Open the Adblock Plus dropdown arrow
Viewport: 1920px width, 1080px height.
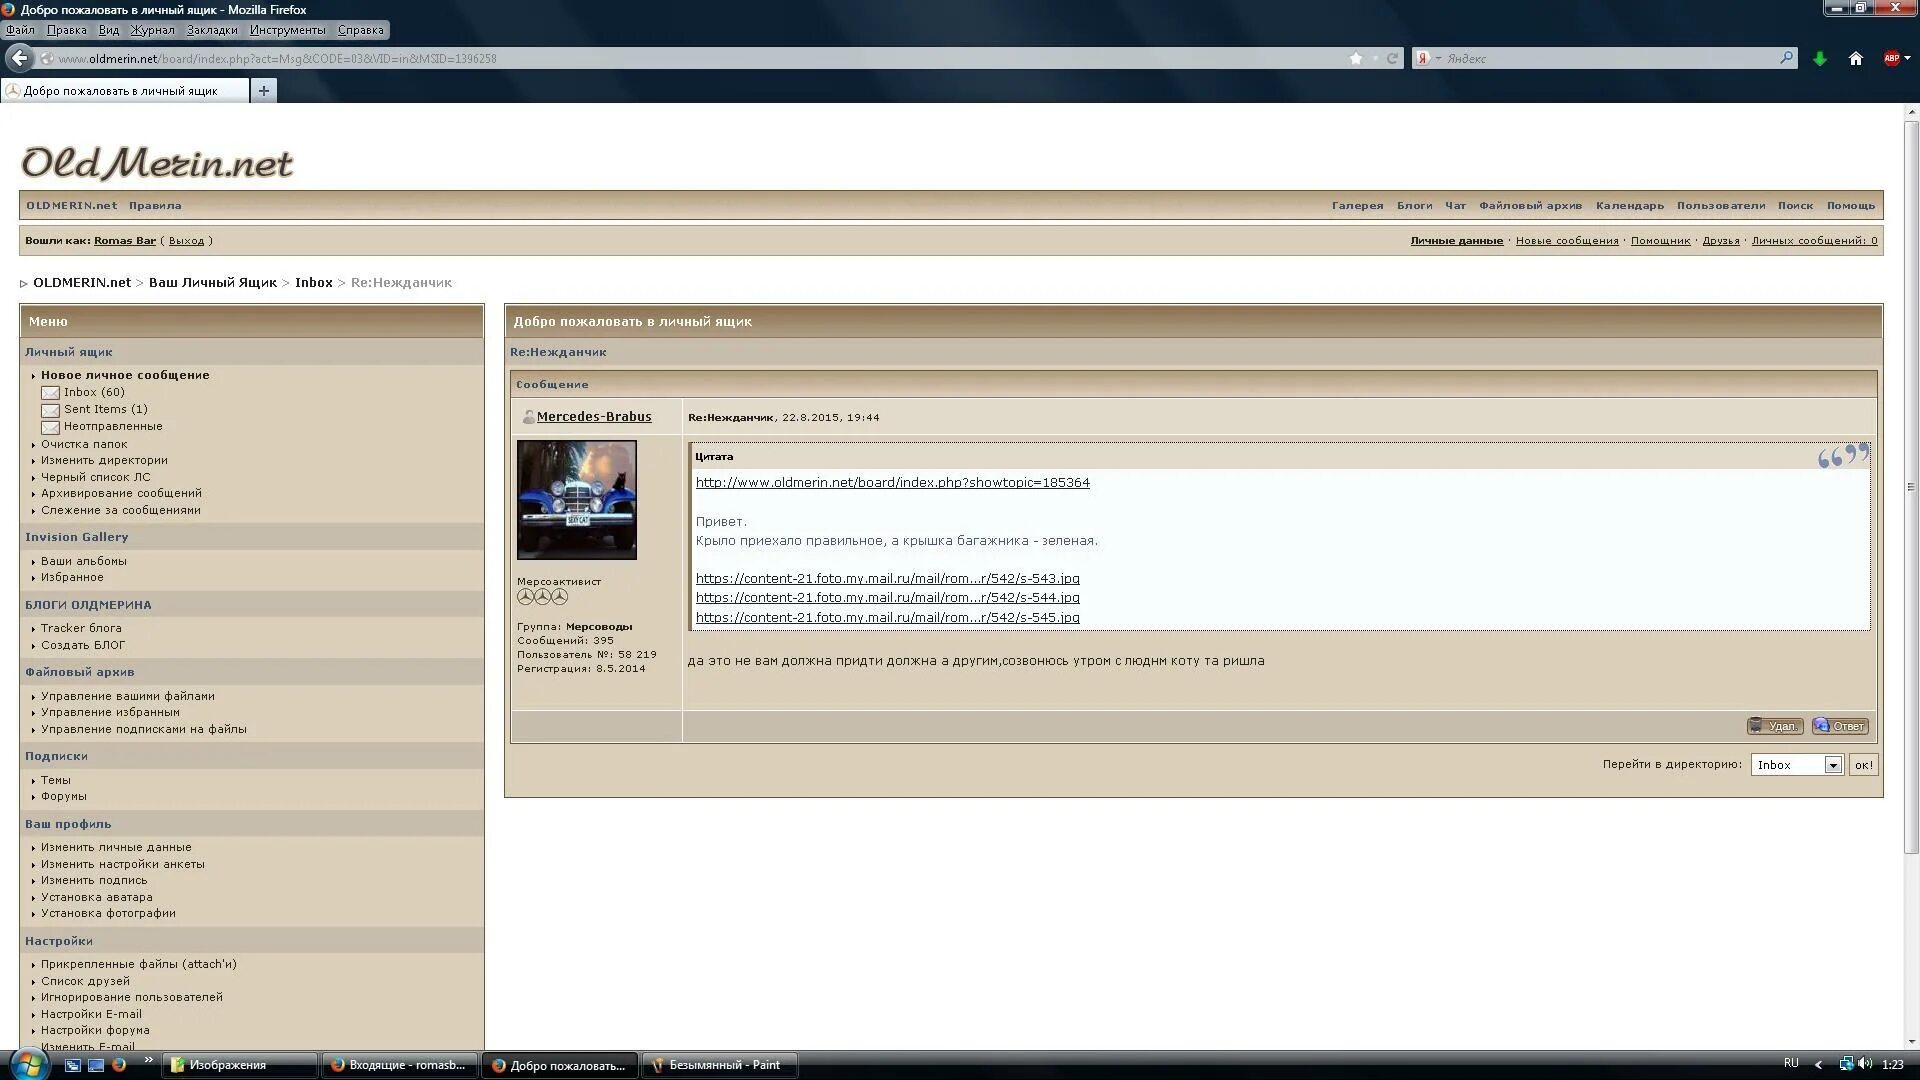coord(1908,58)
